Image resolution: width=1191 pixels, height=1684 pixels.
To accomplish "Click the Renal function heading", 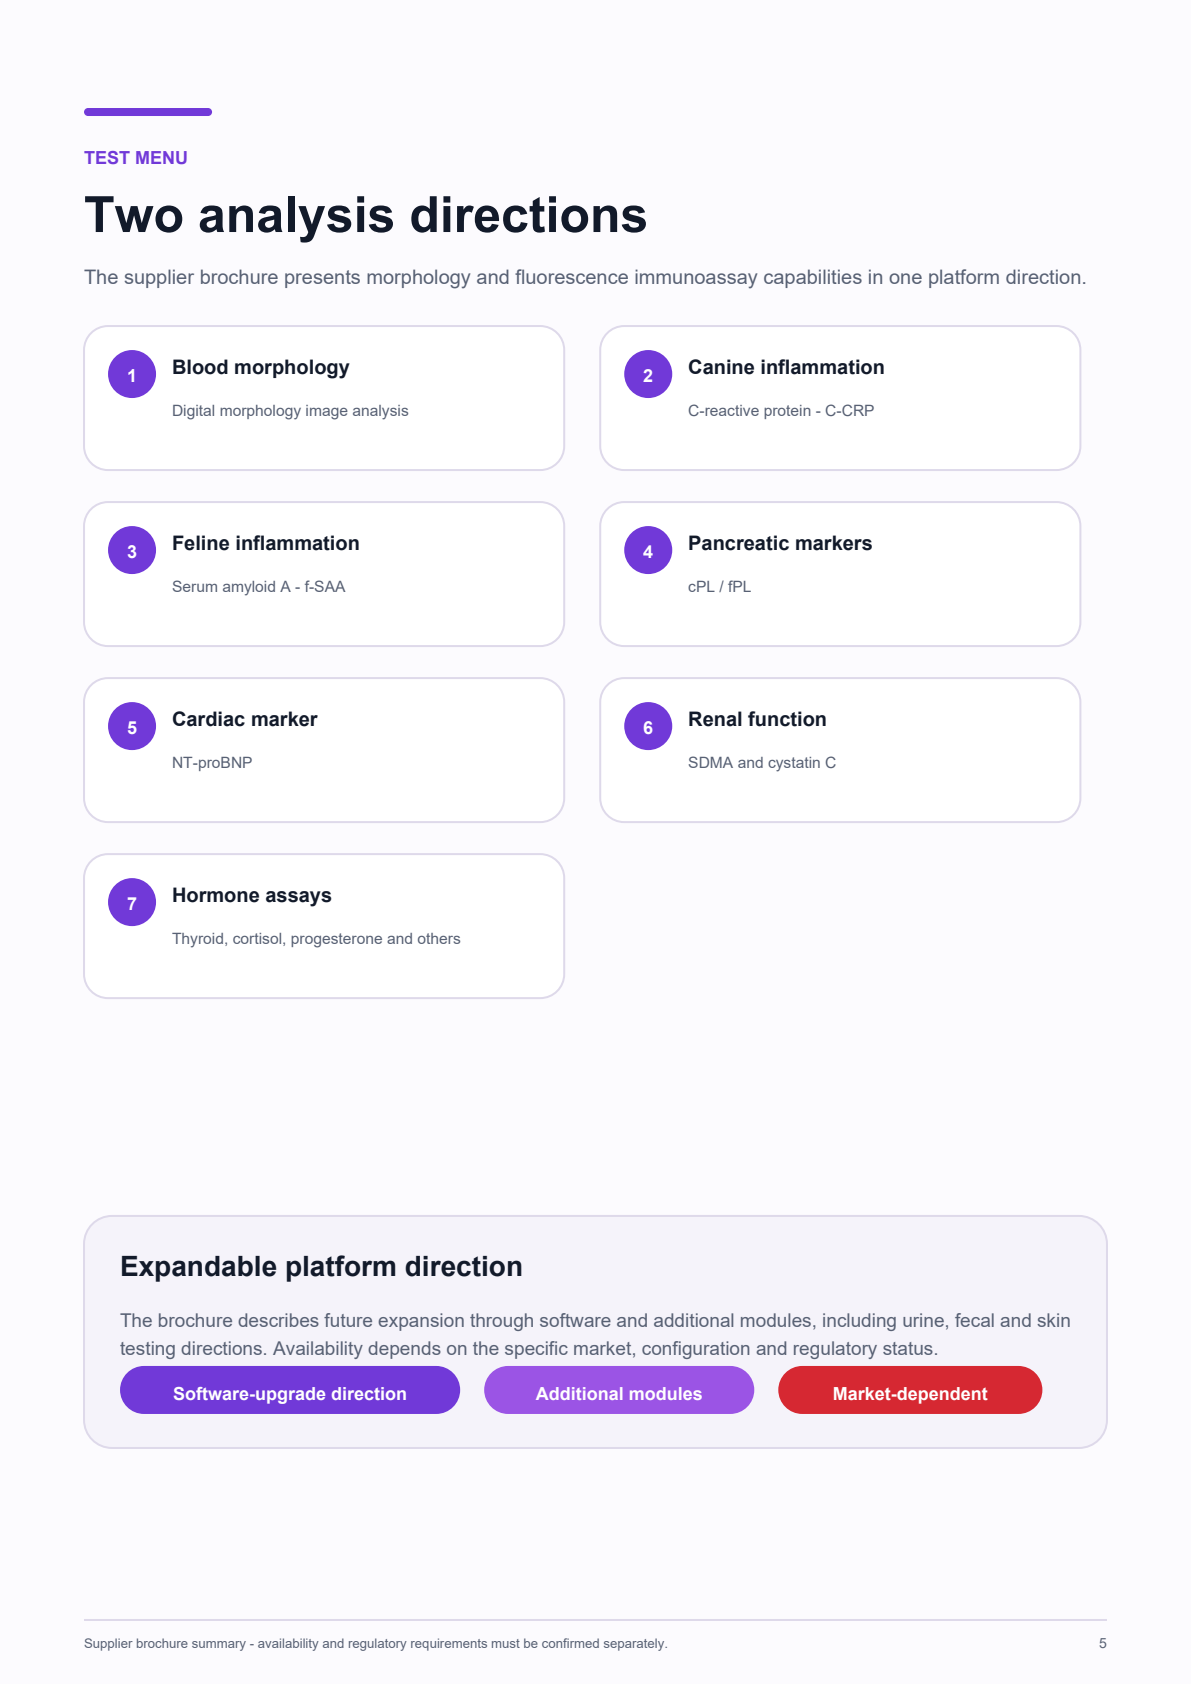I will (757, 719).
